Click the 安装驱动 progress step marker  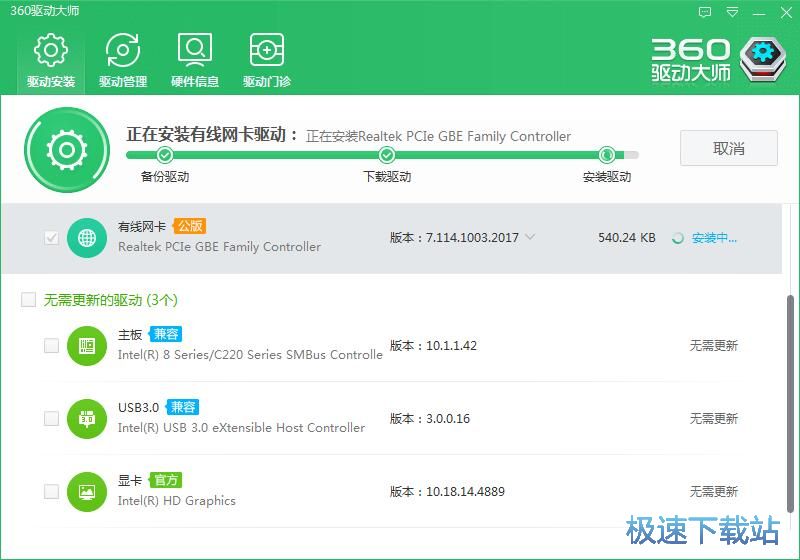pyautogui.click(x=607, y=155)
